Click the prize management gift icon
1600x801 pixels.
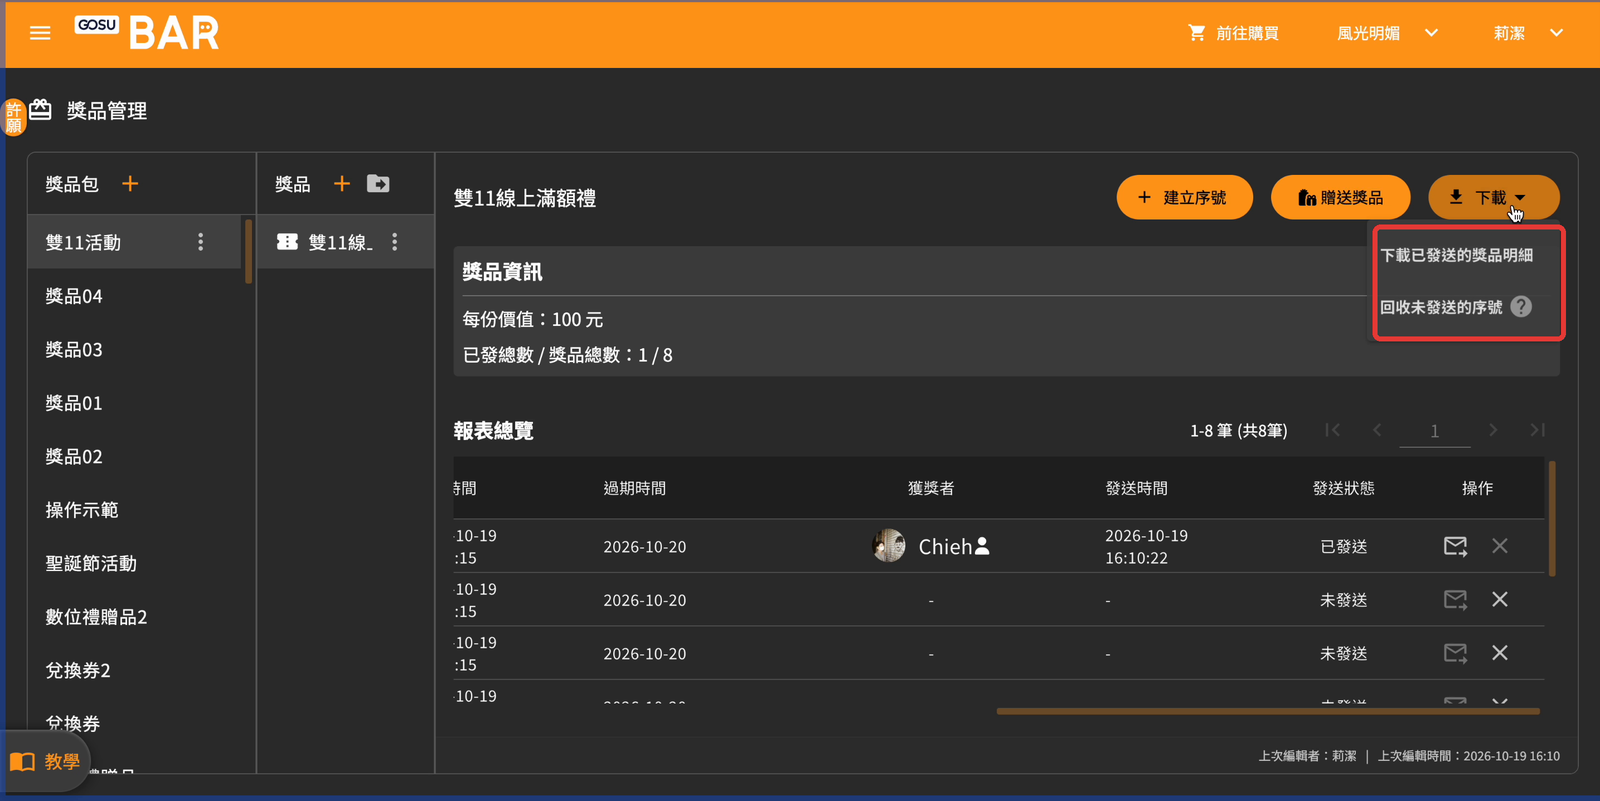coord(40,110)
